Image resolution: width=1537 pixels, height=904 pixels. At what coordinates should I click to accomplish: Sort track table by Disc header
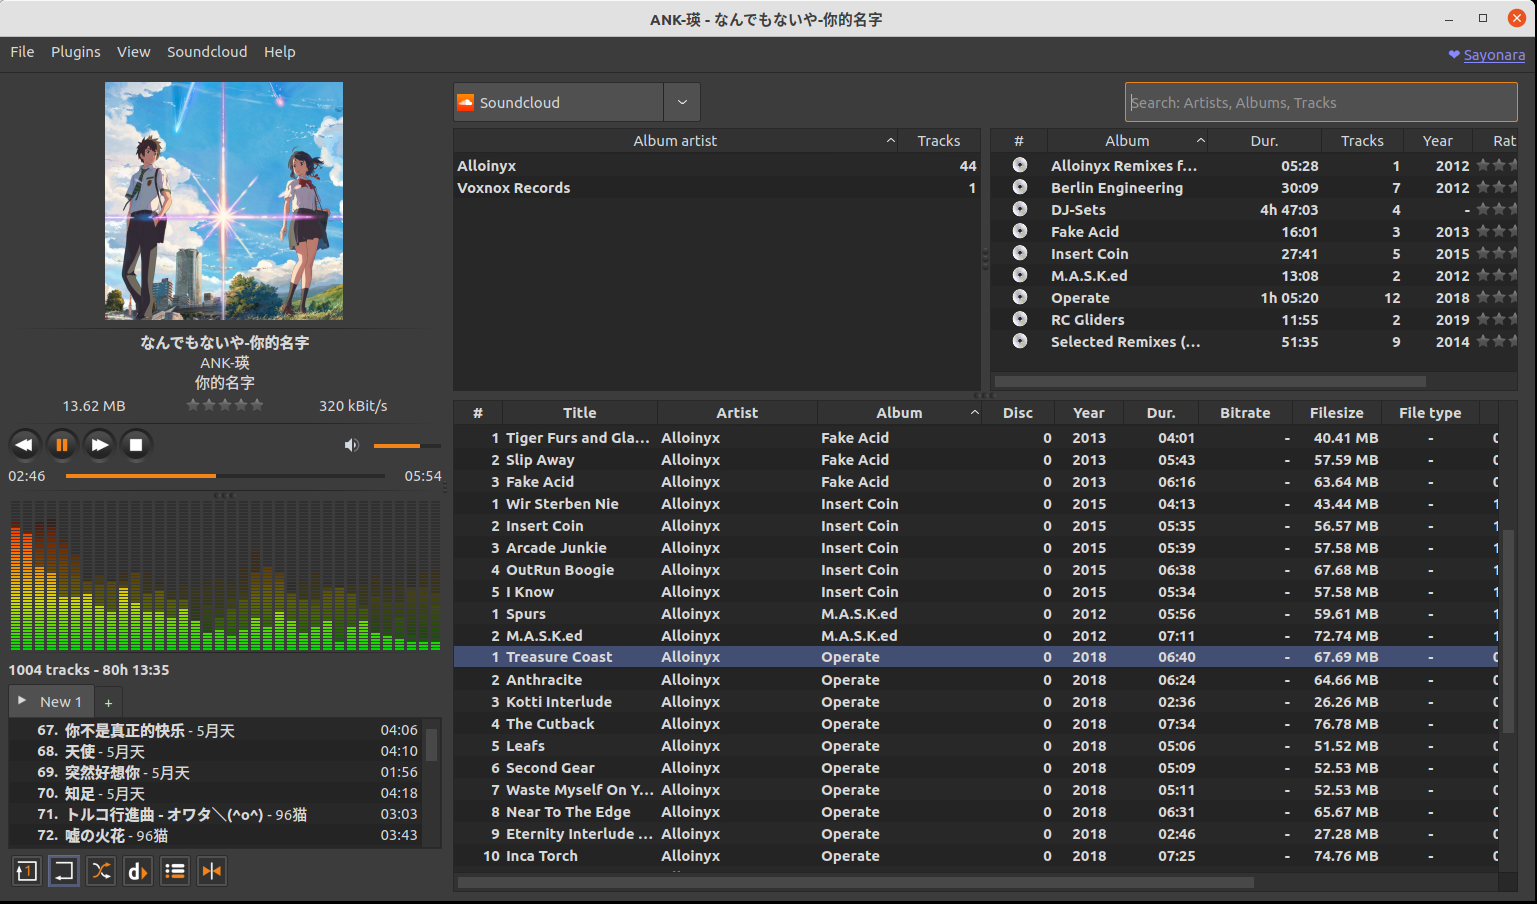(1018, 413)
